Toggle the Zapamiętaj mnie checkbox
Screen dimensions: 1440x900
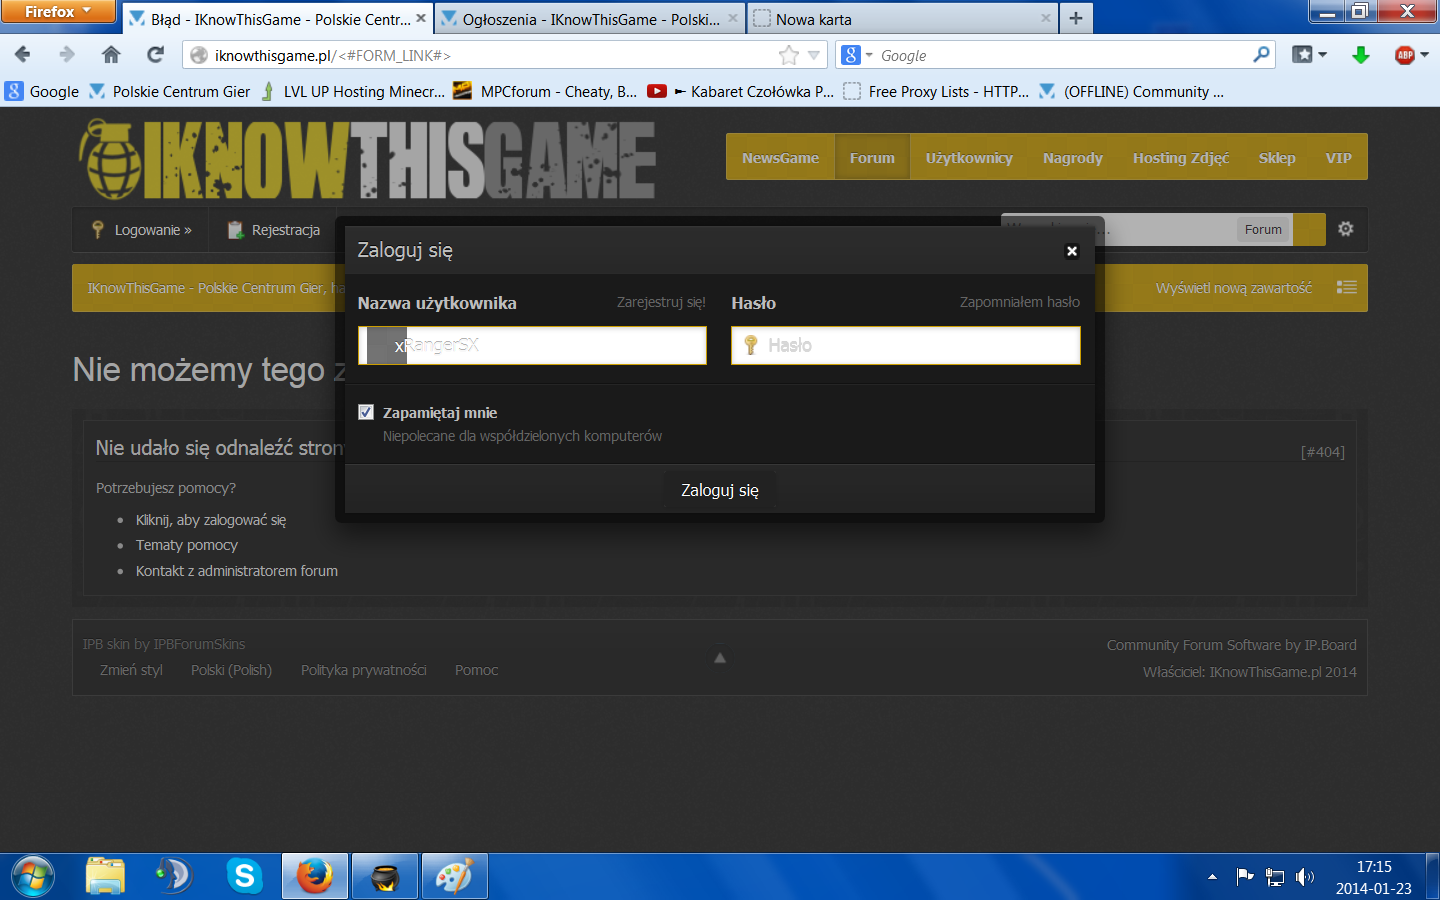coord(366,412)
